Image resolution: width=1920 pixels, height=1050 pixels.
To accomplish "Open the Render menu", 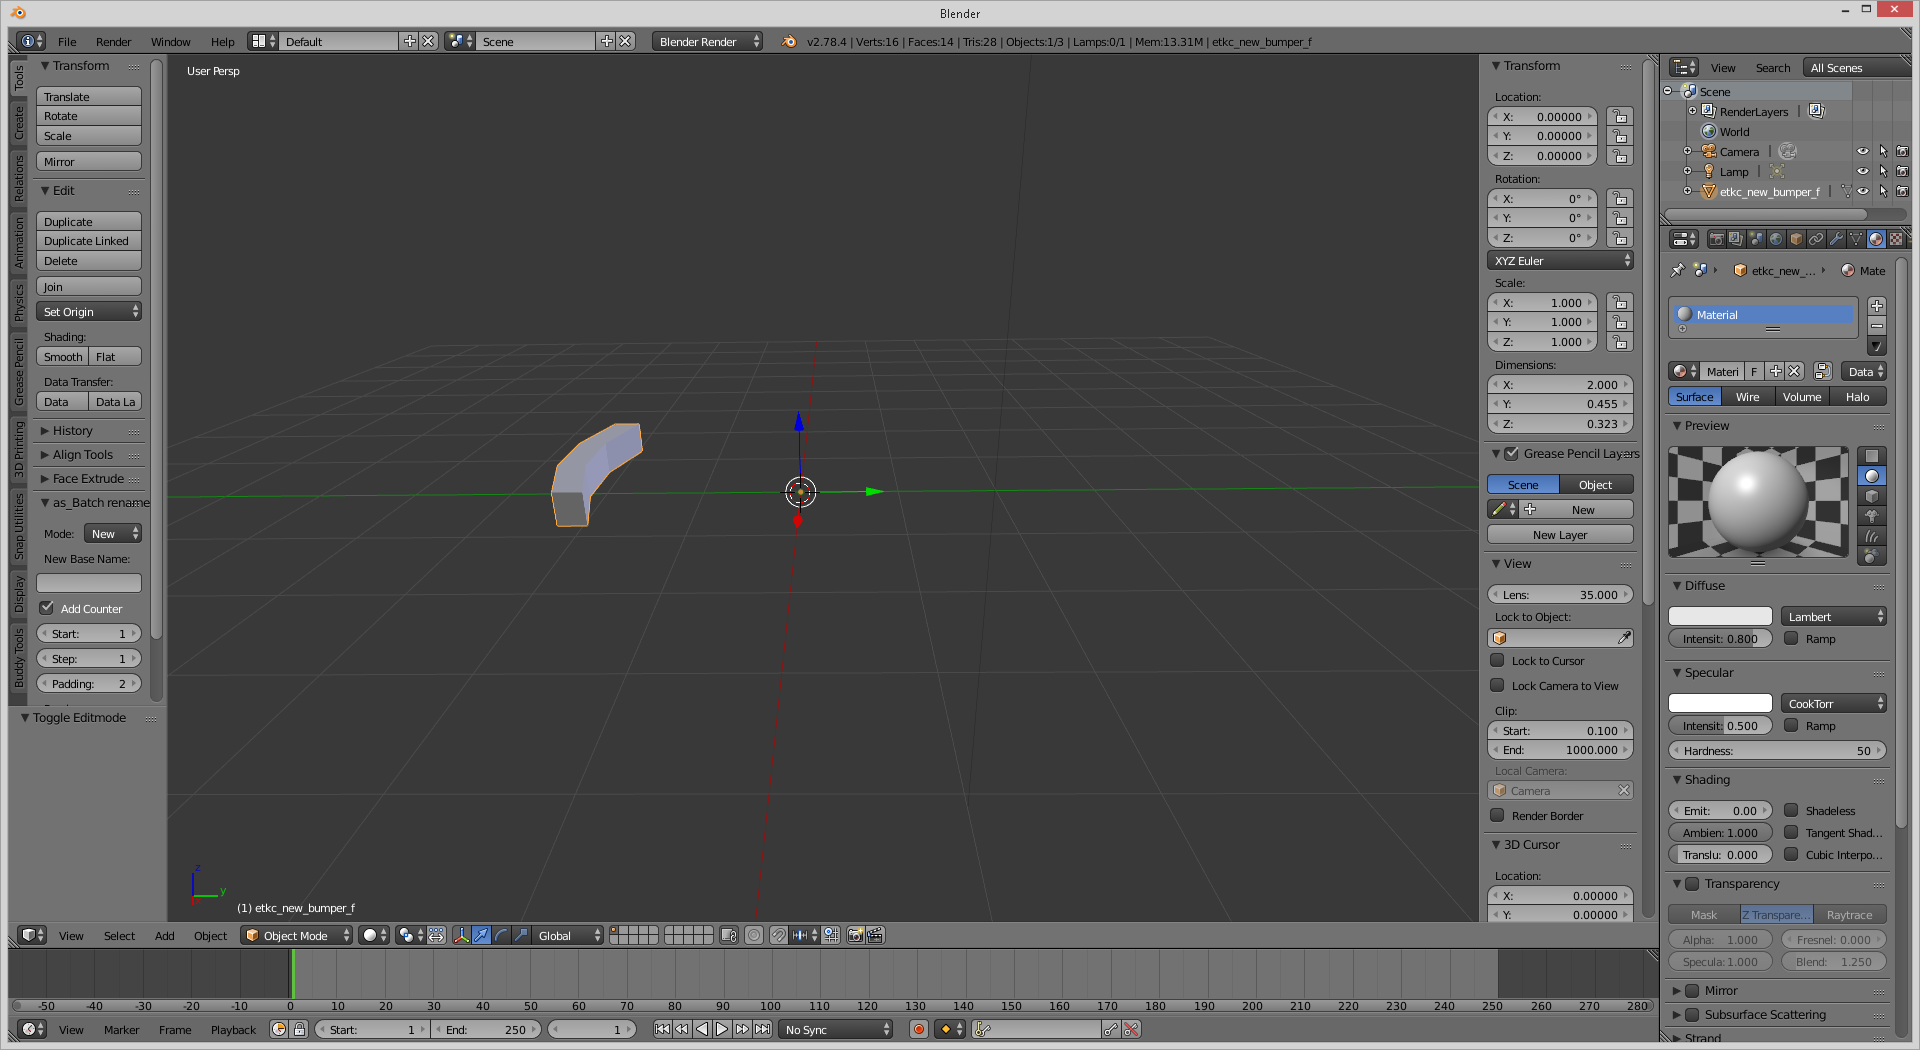I will (113, 41).
